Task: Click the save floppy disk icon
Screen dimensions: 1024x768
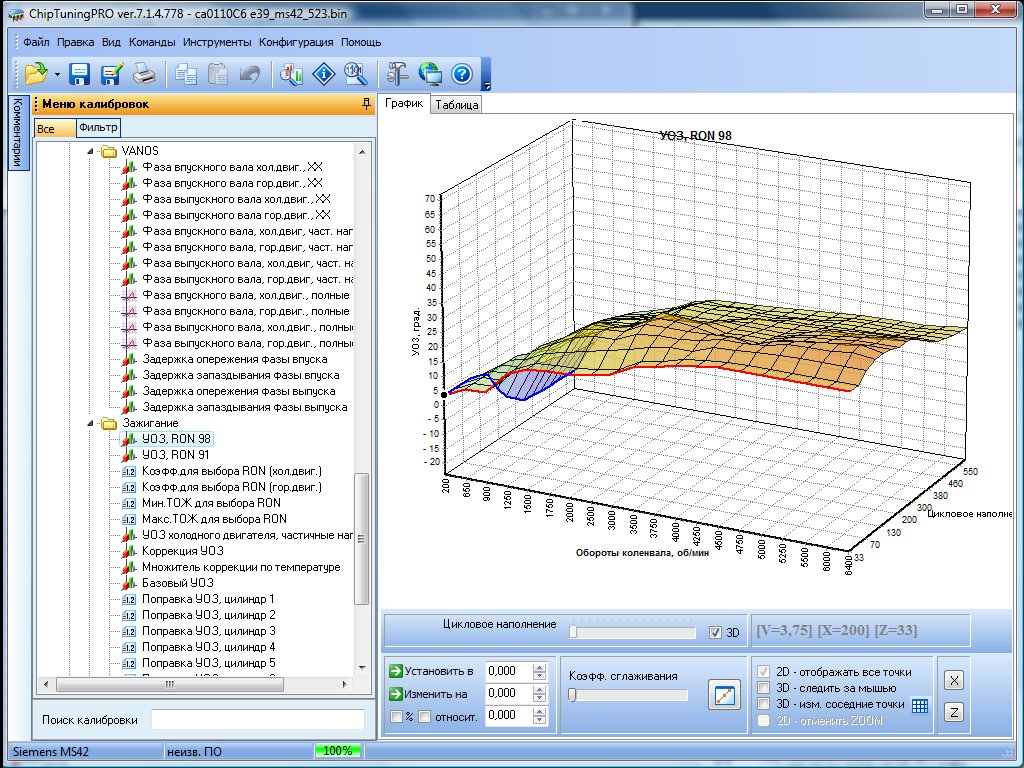Action: (80, 73)
